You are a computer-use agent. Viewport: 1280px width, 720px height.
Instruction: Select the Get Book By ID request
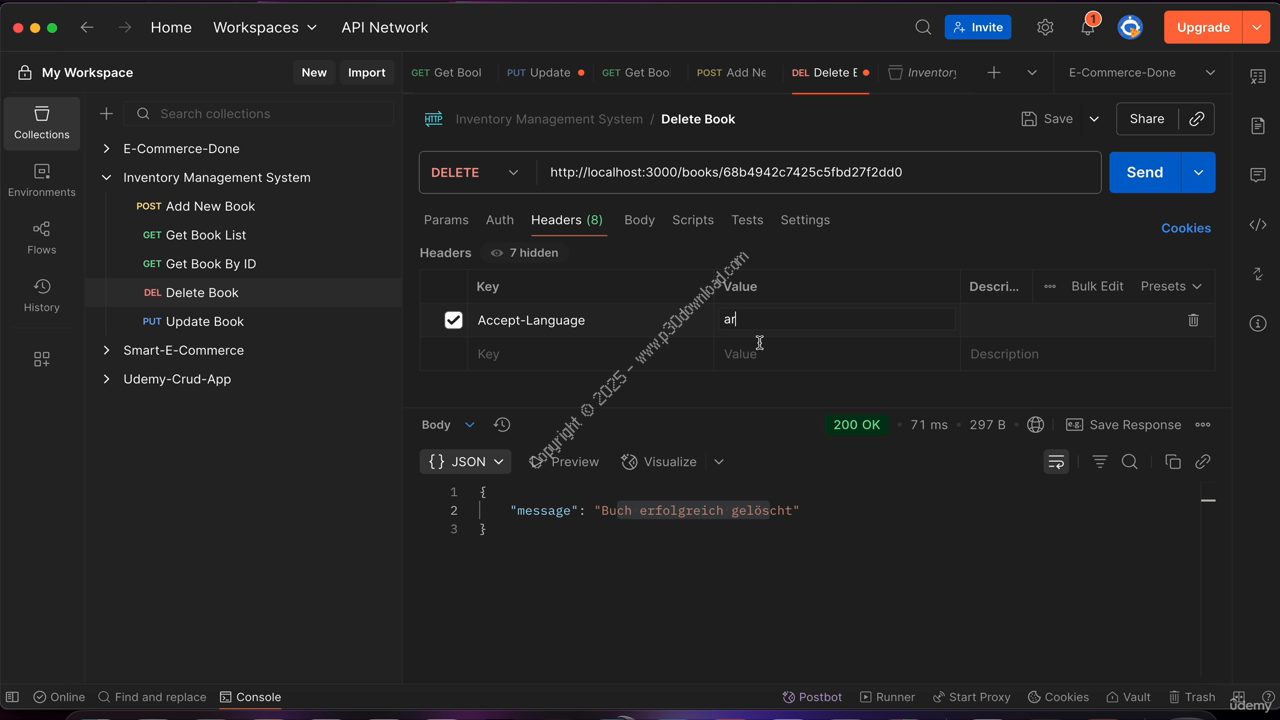[210, 264]
